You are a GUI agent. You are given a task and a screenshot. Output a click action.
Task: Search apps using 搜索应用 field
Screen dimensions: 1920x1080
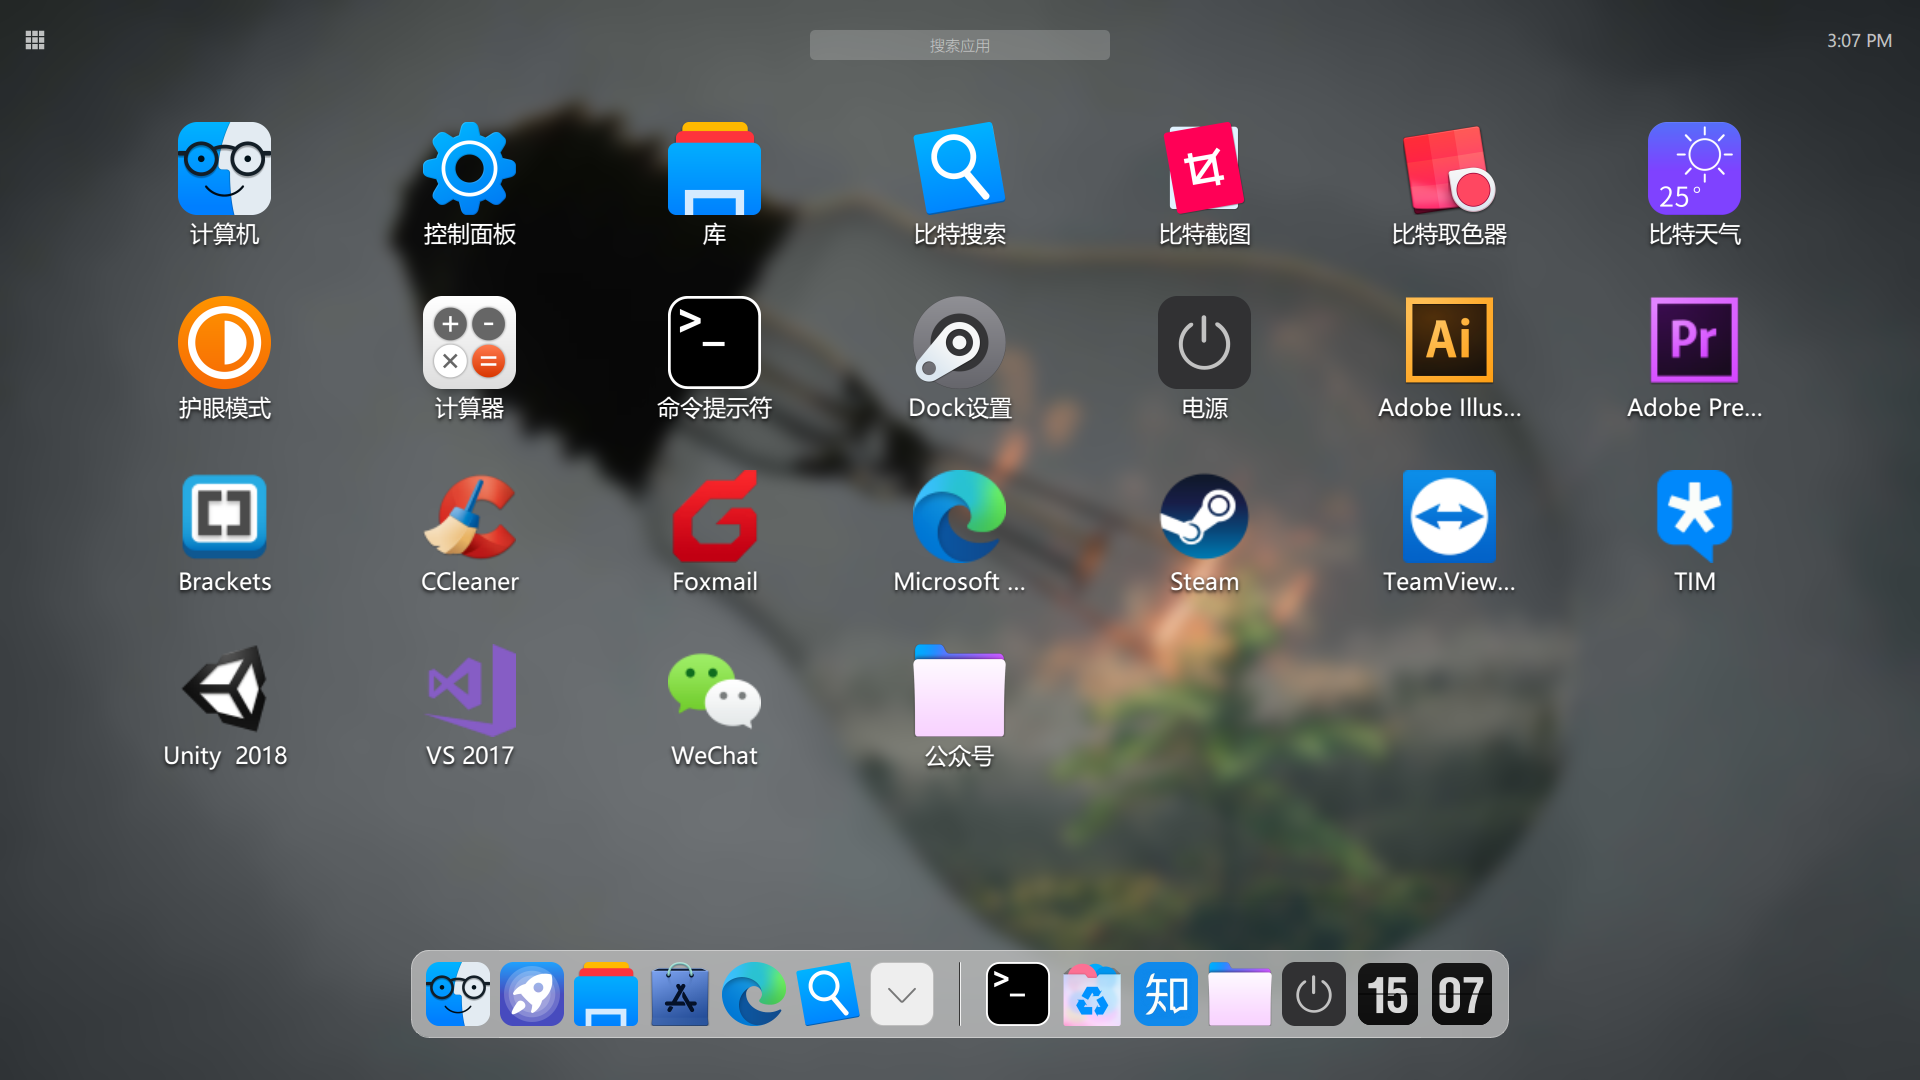coord(960,46)
